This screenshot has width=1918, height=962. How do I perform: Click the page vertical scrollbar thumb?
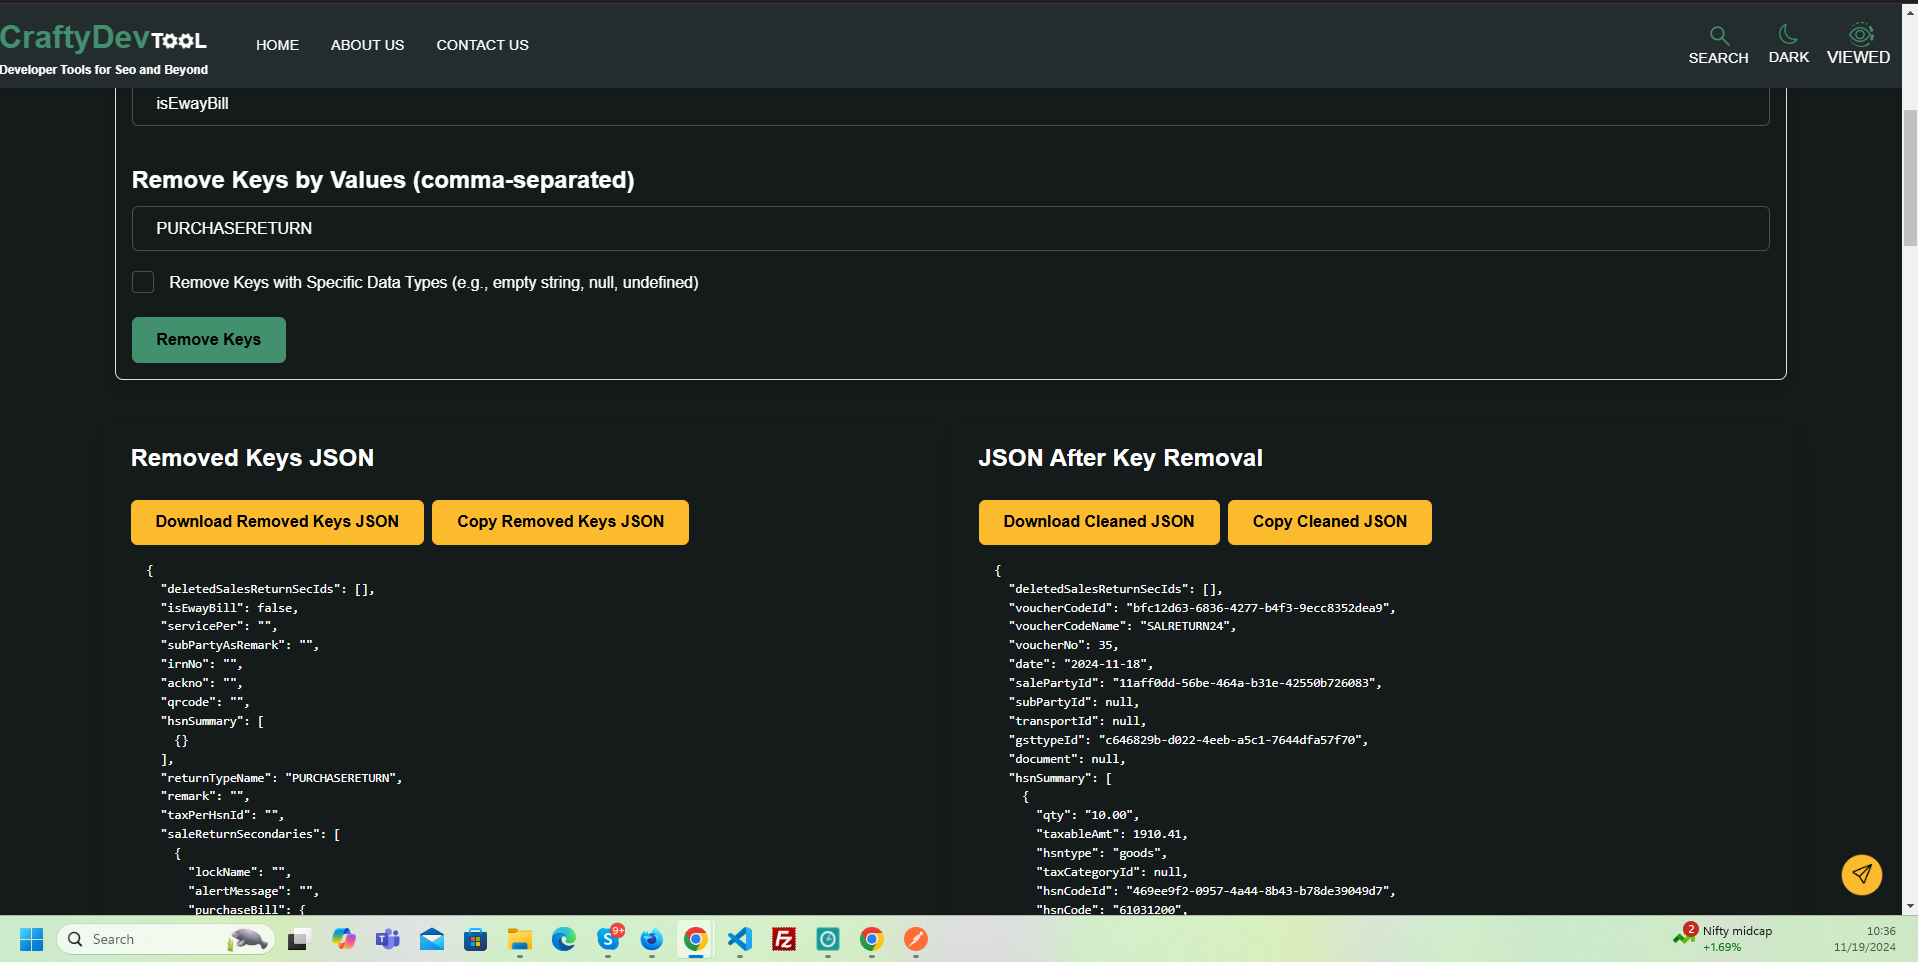[1910, 178]
